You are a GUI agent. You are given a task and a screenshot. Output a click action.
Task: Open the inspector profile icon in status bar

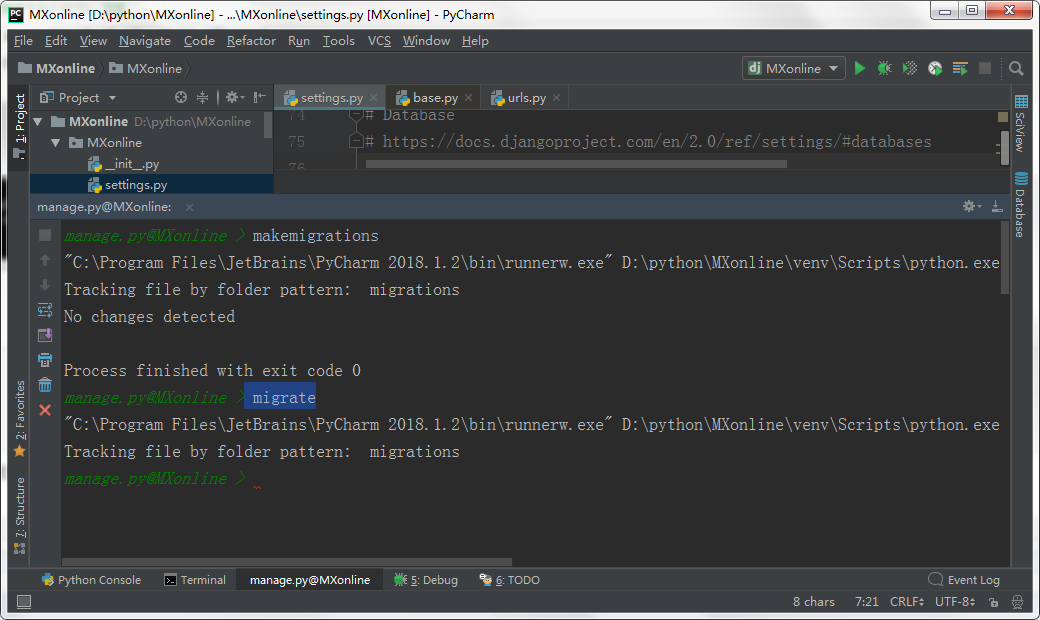click(x=1017, y=602)
